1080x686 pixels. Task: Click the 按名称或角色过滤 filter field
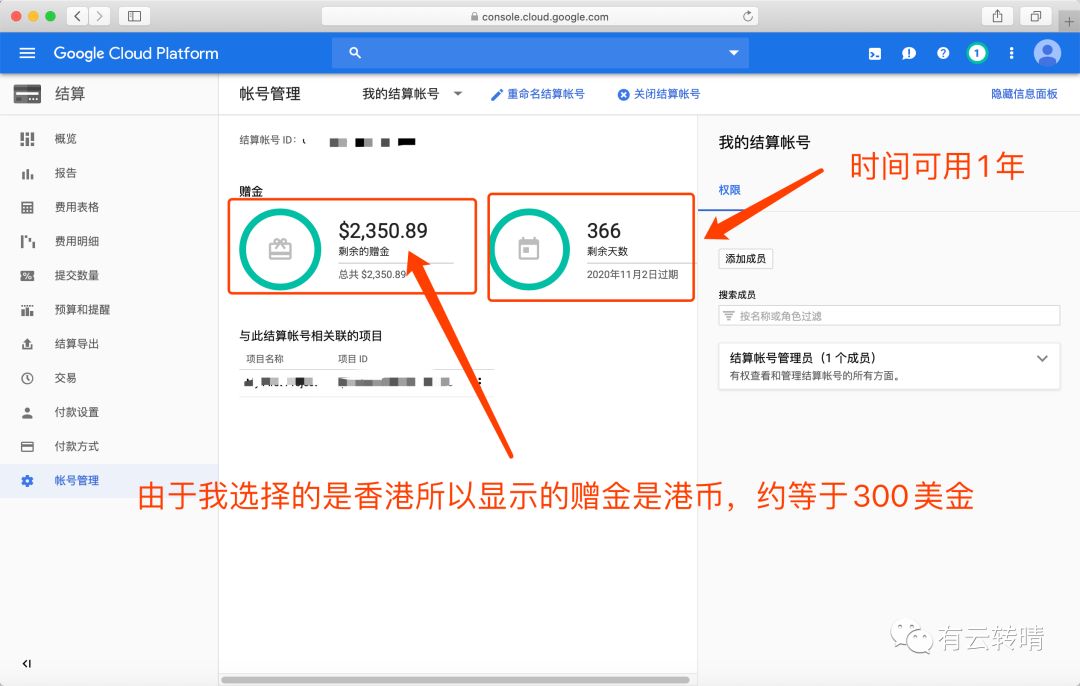[x=889, y=316]
